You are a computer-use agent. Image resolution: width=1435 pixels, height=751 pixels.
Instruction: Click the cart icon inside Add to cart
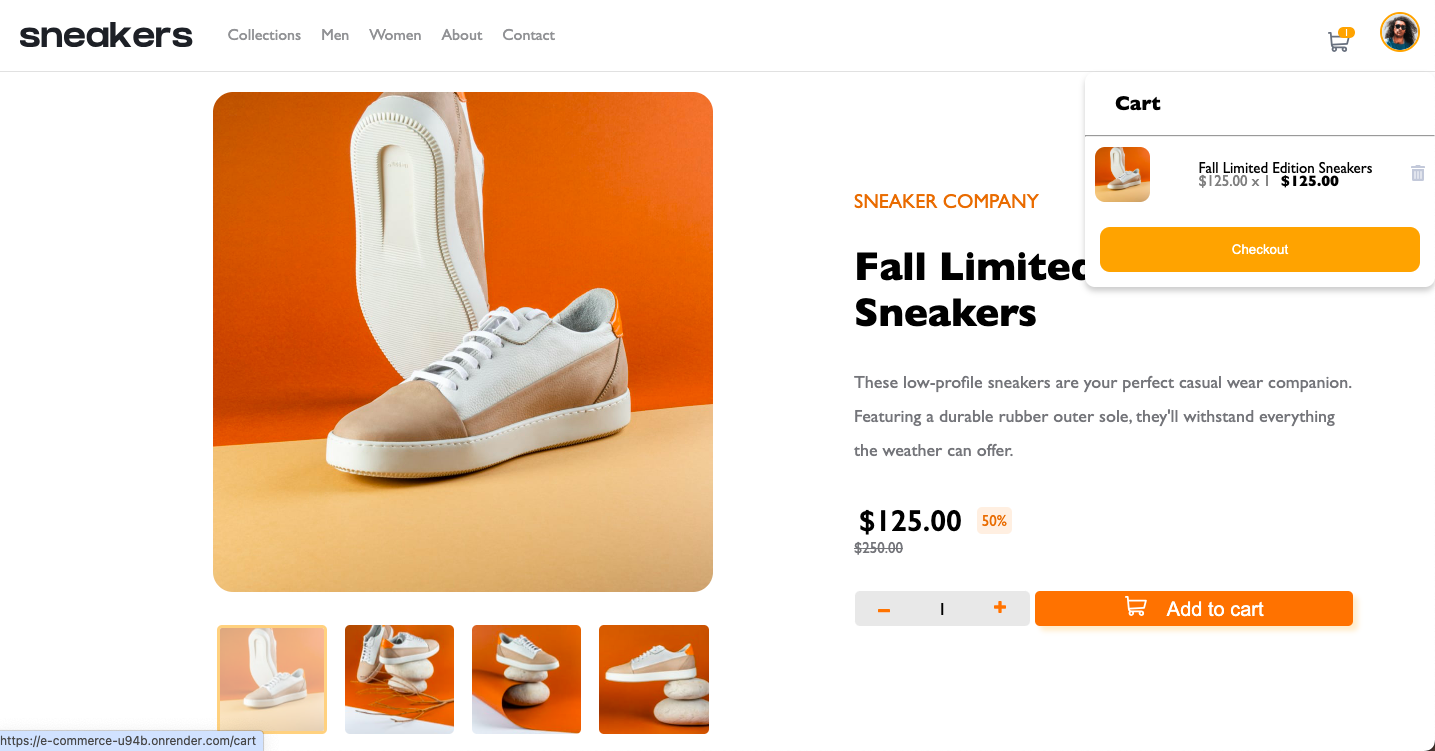click(x=1136, y=607)
